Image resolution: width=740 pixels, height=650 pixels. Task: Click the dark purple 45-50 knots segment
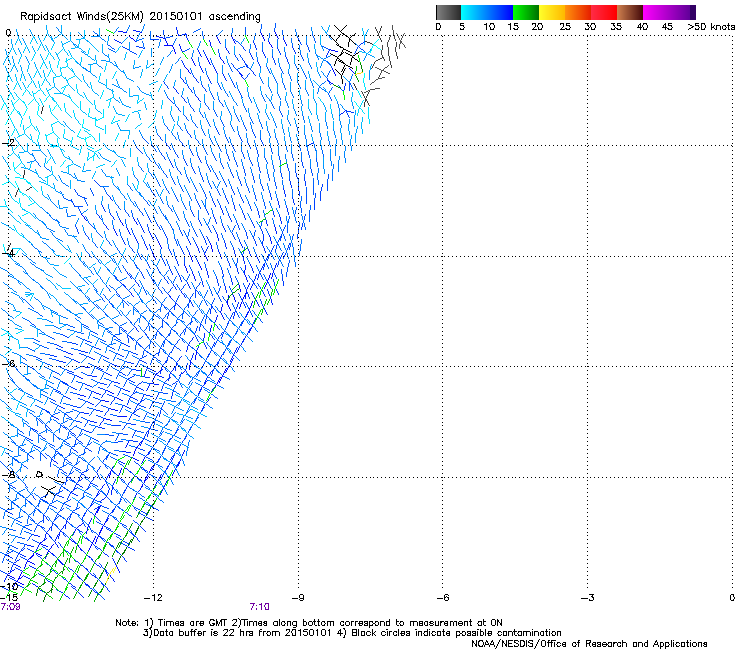click(682, 12)
